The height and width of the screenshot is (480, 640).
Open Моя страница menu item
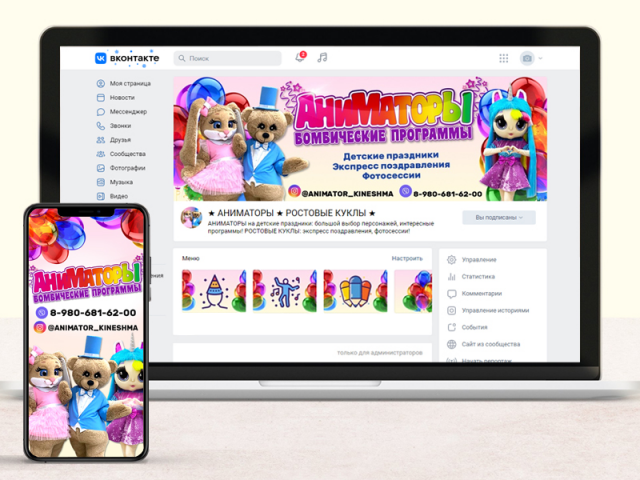pyautogui.click(x=130, y=83)
